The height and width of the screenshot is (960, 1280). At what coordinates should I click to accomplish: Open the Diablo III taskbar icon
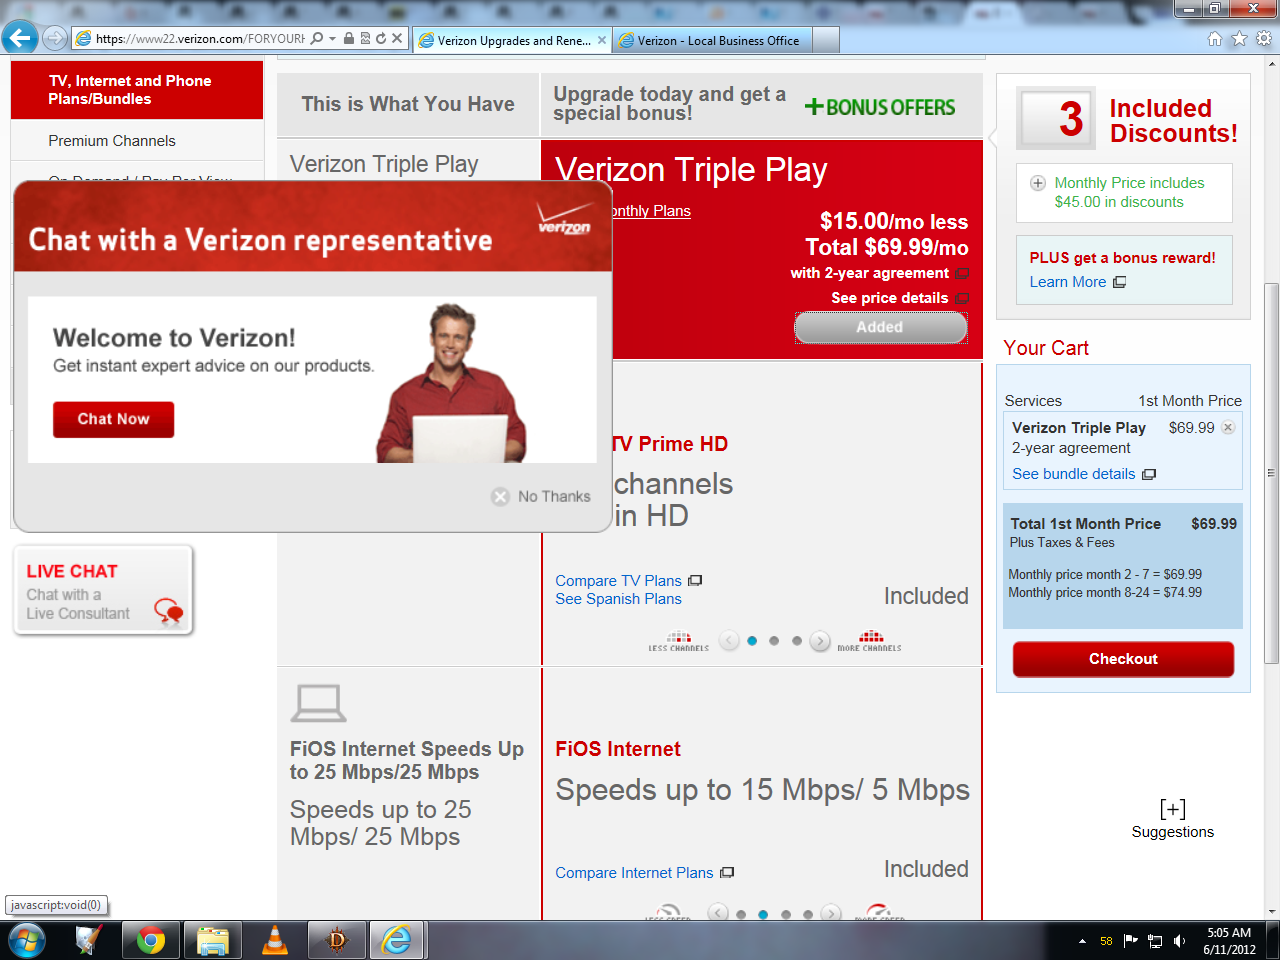337,940
